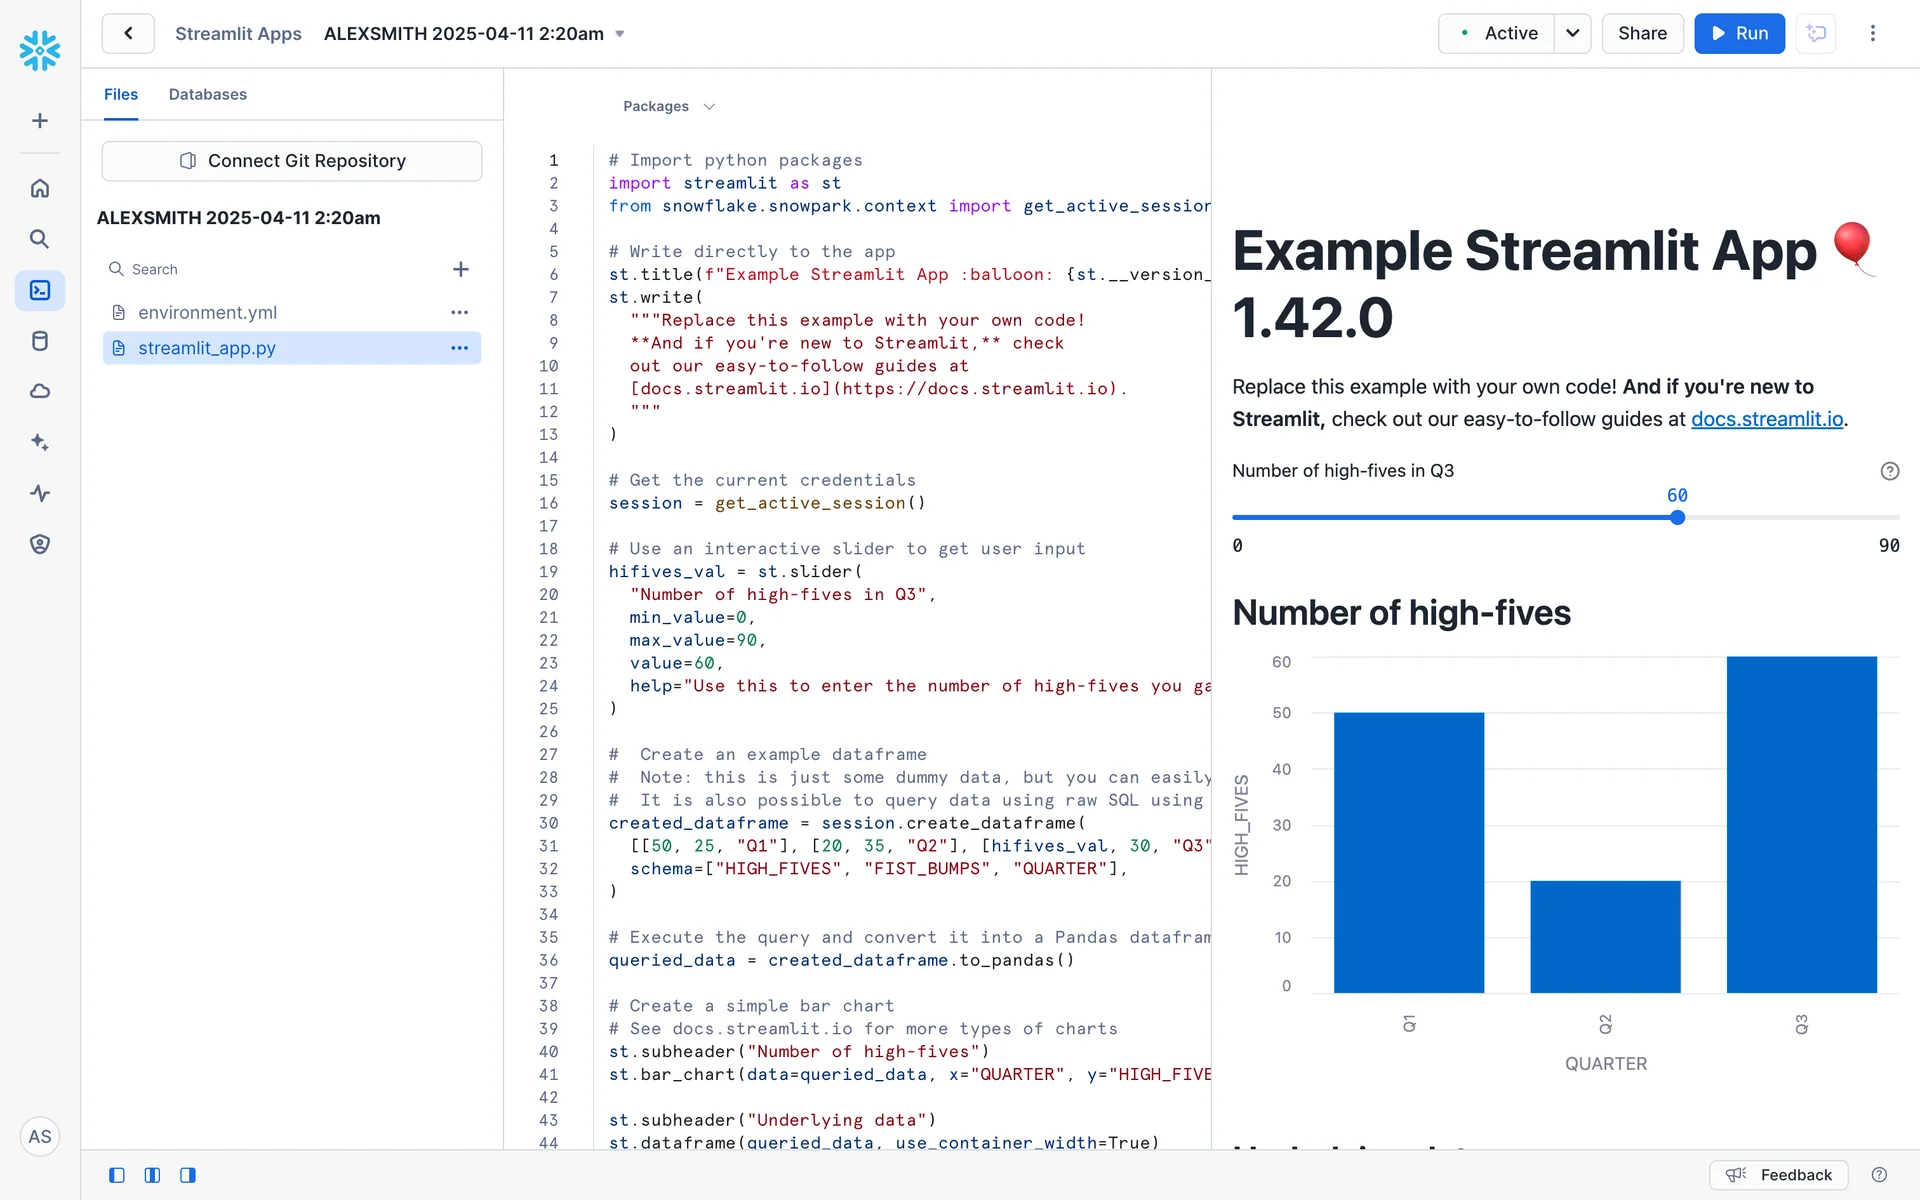Screen dimensions: 1920x1200
Task: Open the Projects icon in sidebar
Action: click(x=40, y=290)
